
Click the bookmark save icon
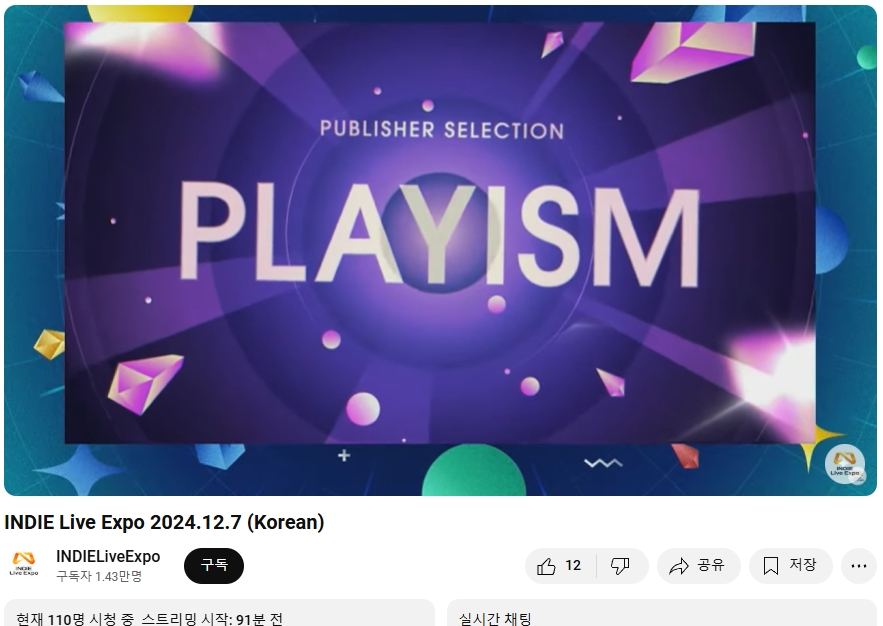(x=770, y=566)
